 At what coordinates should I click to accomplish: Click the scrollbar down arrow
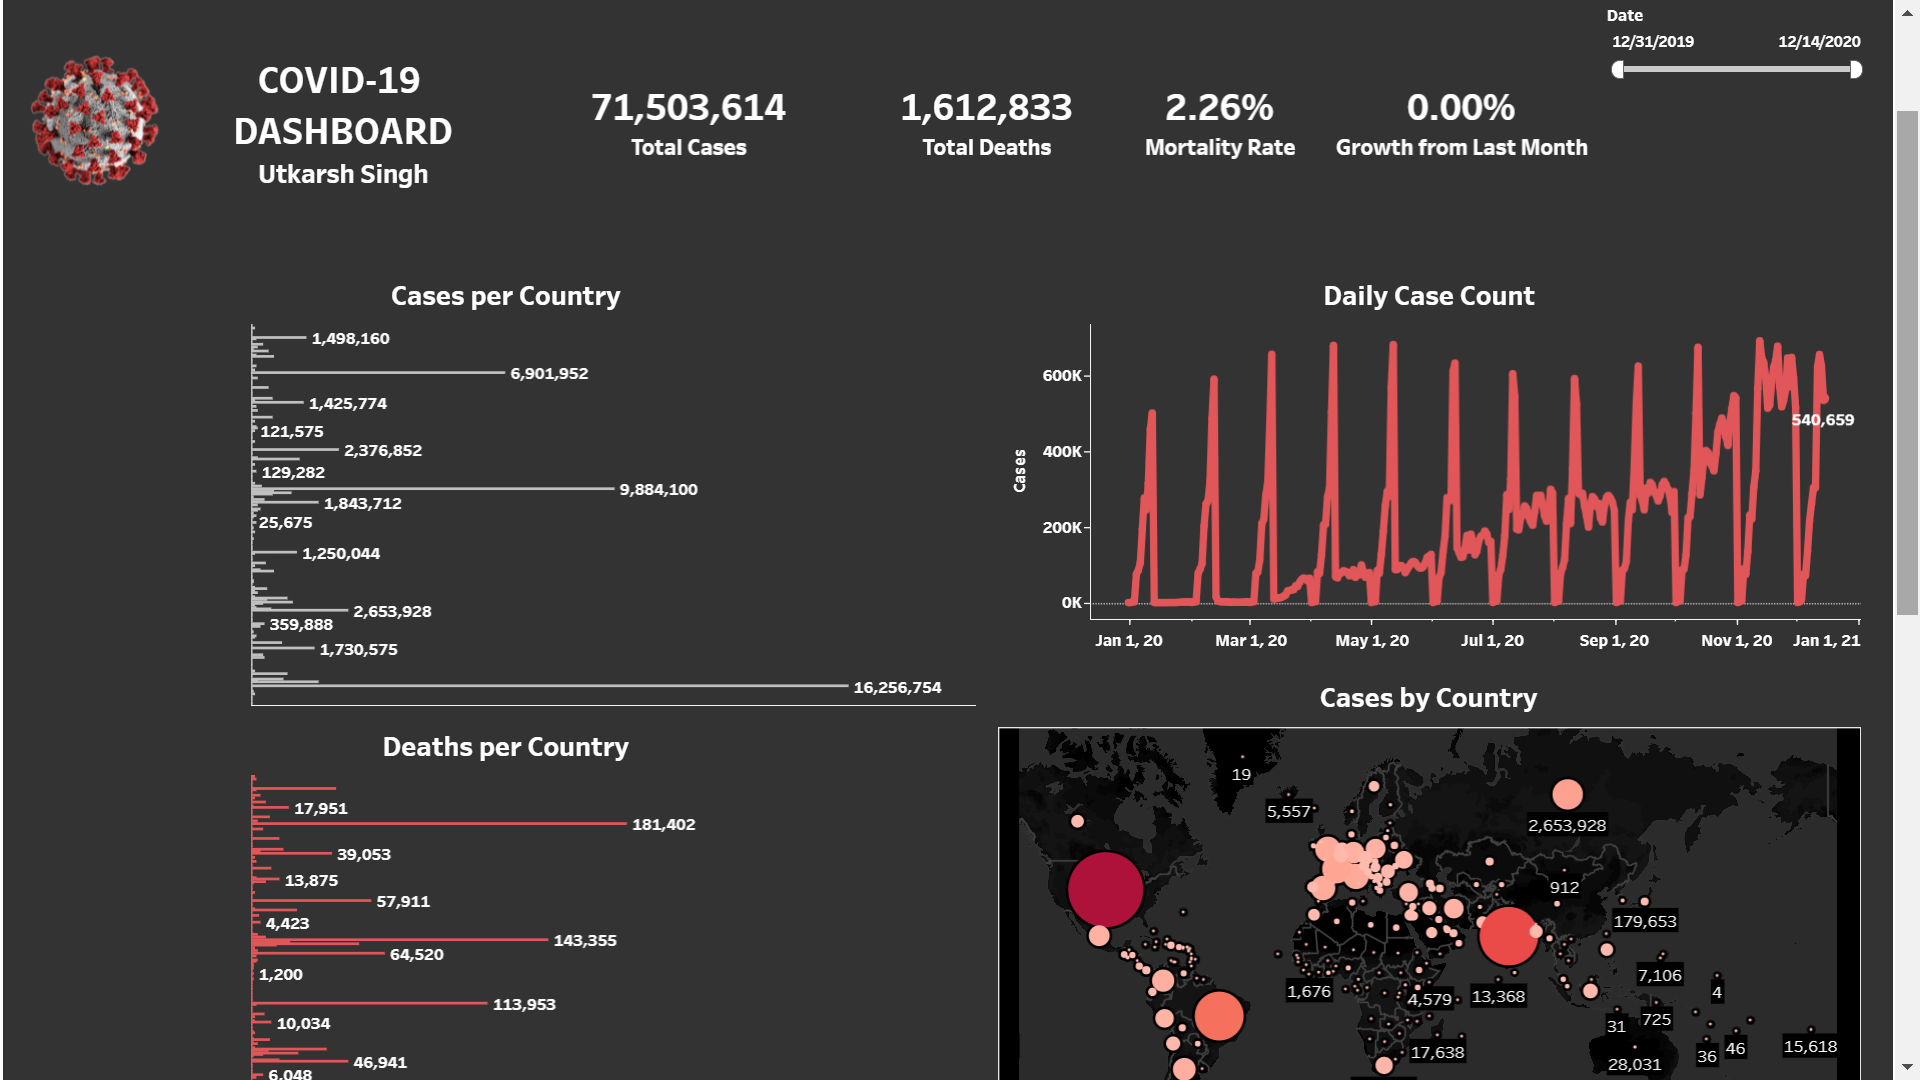1907,1067
